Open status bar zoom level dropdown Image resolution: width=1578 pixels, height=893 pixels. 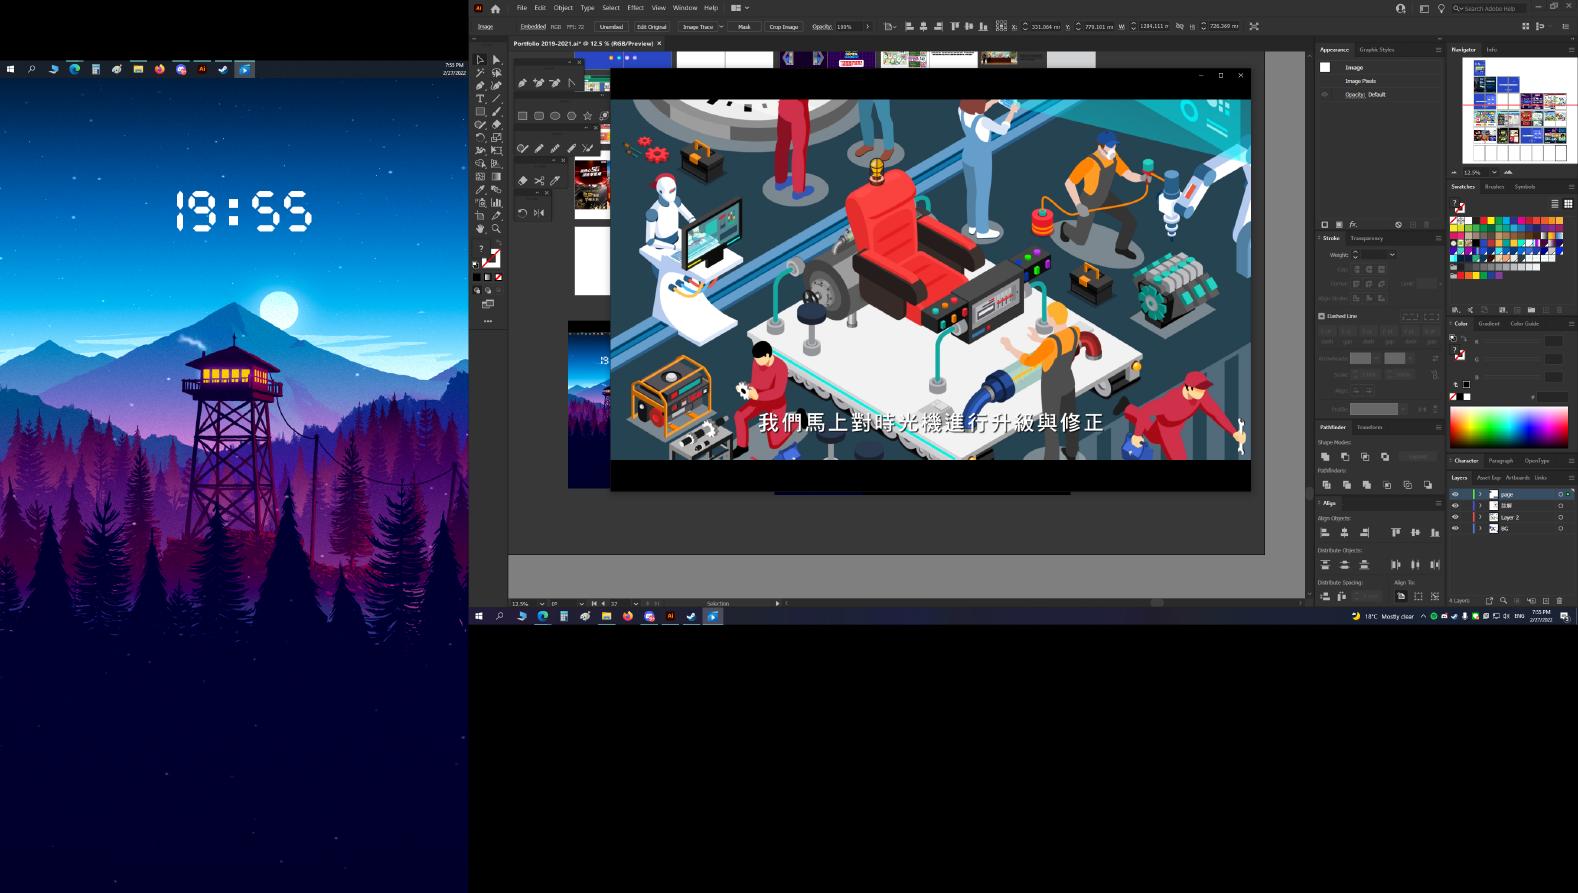tap(542, 604)
